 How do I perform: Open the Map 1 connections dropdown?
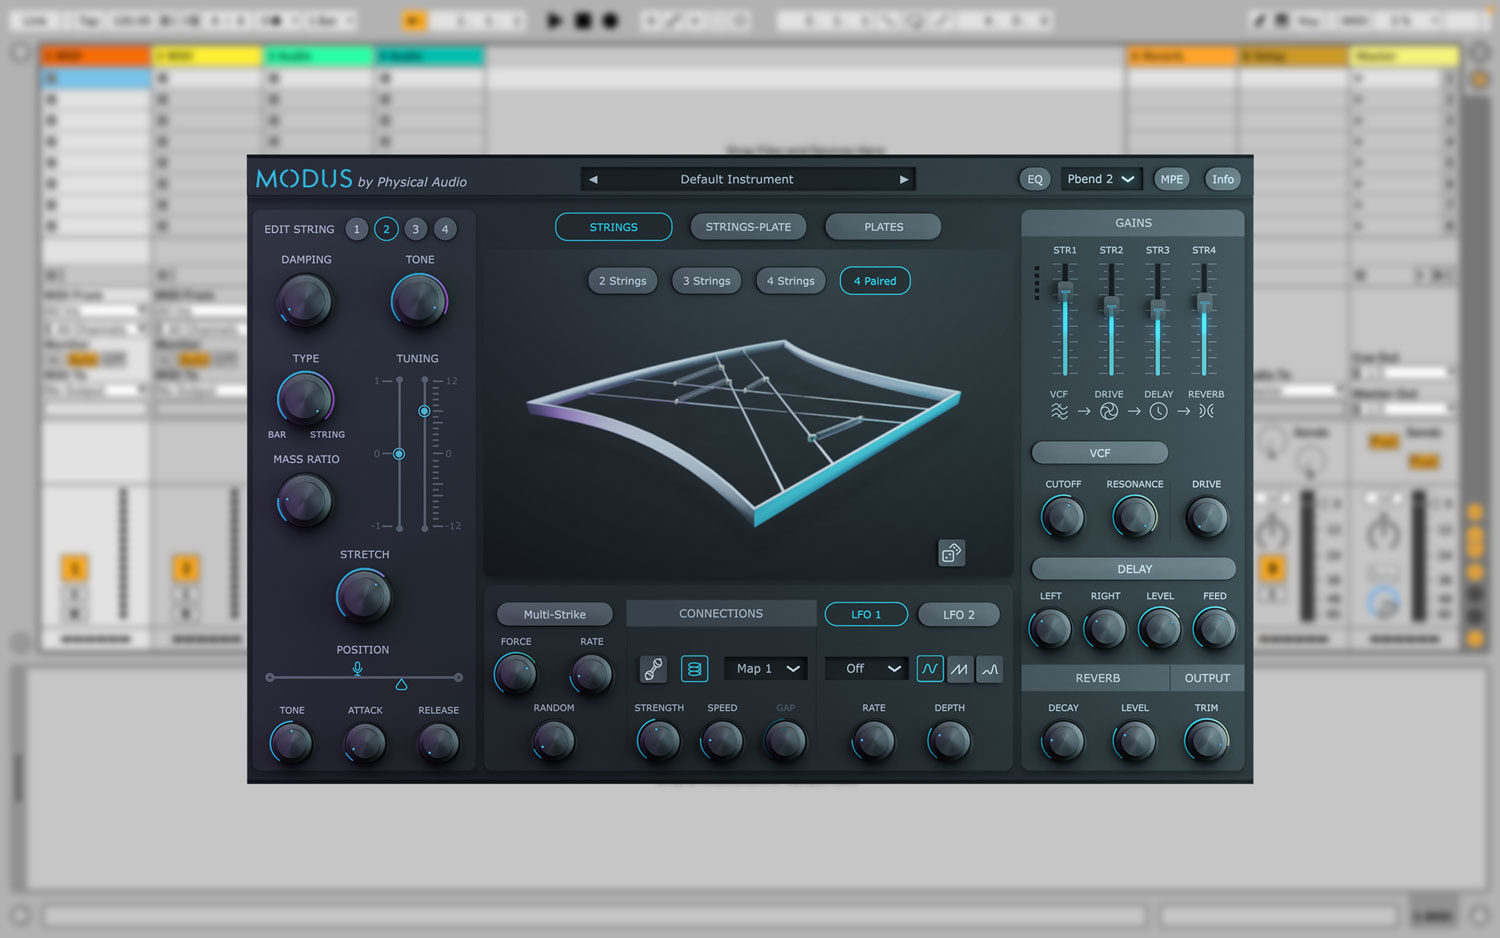point(765,669)
